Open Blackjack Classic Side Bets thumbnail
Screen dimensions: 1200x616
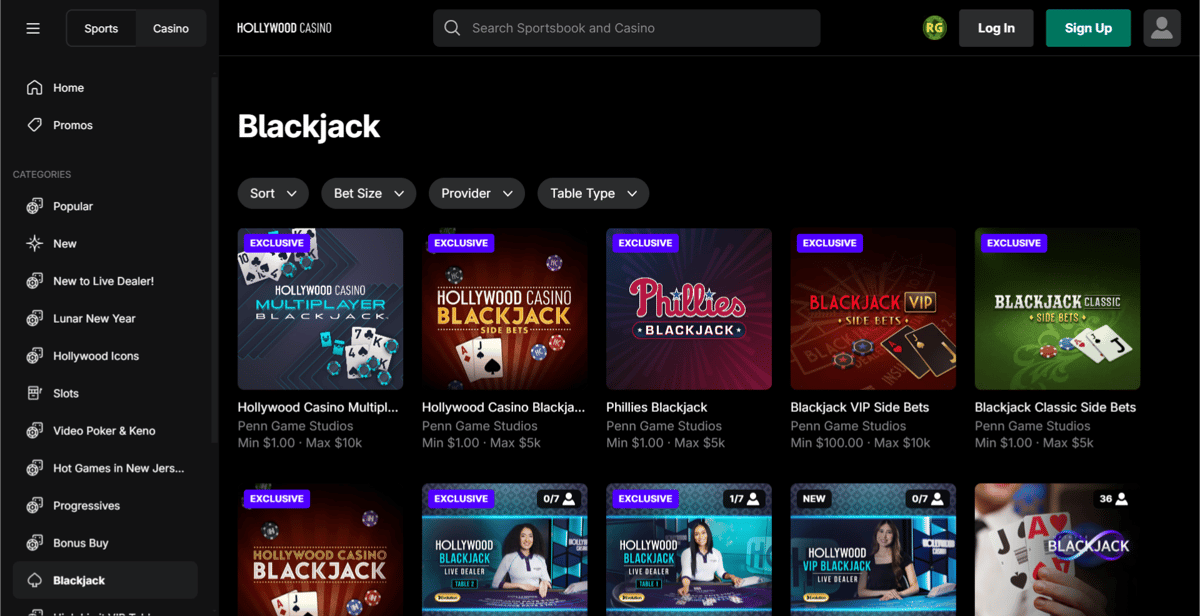tap(1057, 308)
